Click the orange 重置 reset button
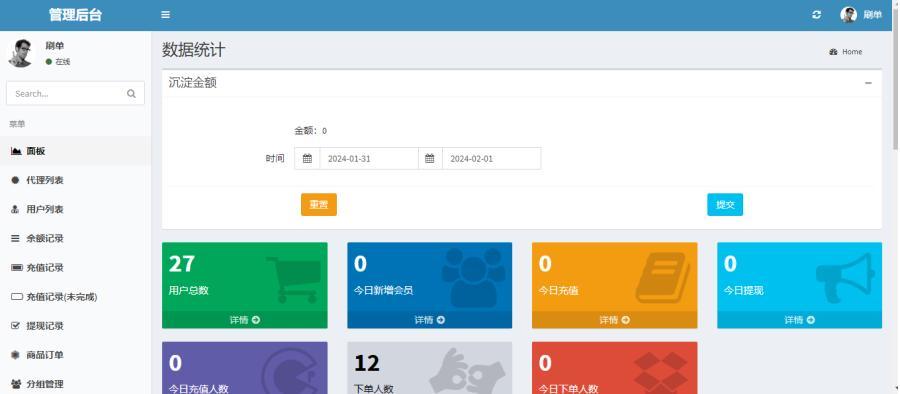This screenshot has height=394, width=900. tap(319, 204)
